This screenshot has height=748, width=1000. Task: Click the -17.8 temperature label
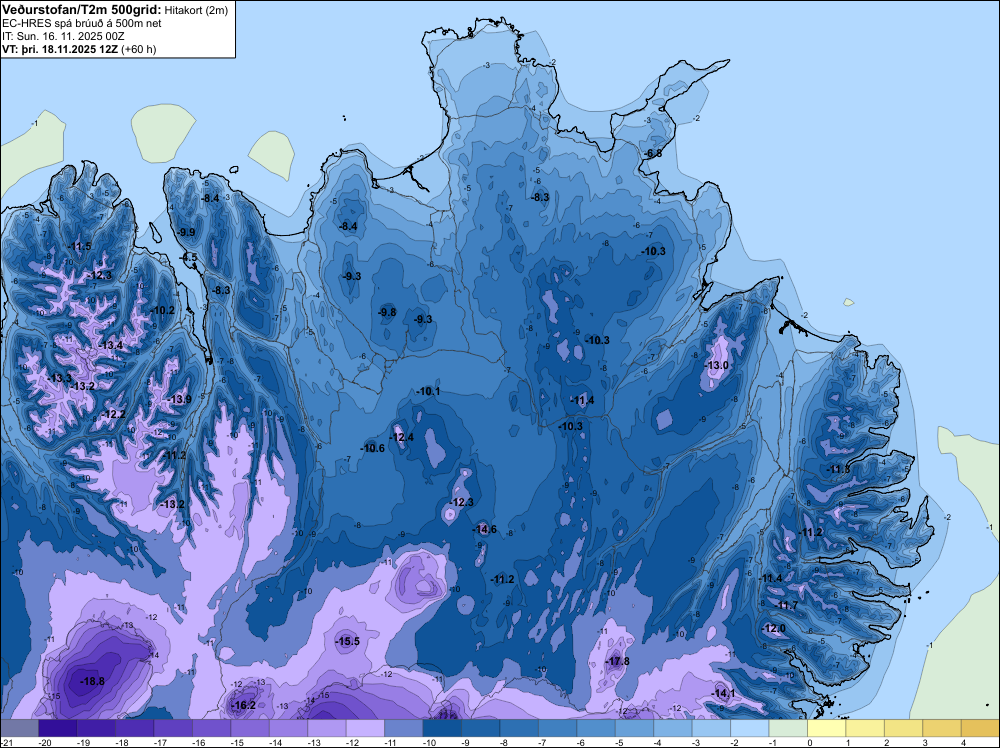coord(617,661)
